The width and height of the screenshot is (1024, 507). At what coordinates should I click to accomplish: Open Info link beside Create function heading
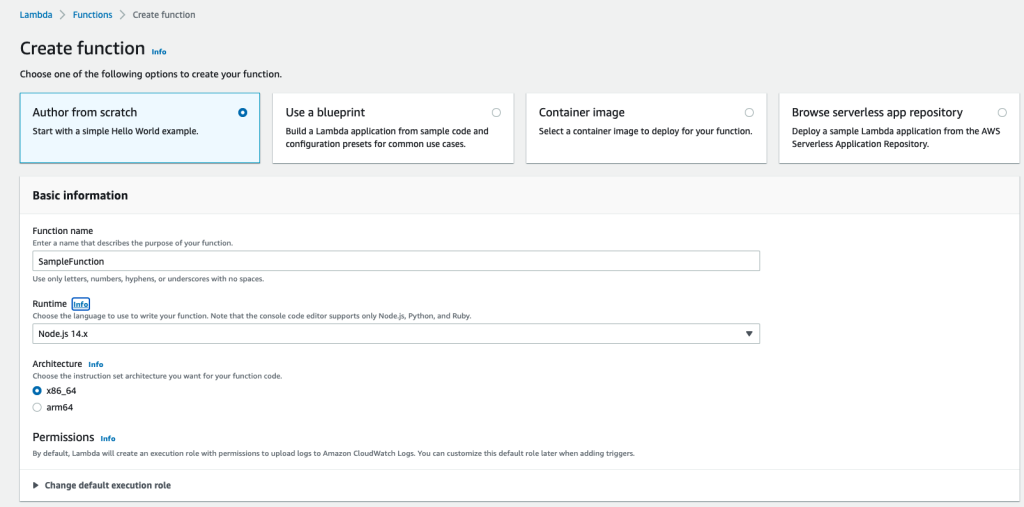point(159,51)
